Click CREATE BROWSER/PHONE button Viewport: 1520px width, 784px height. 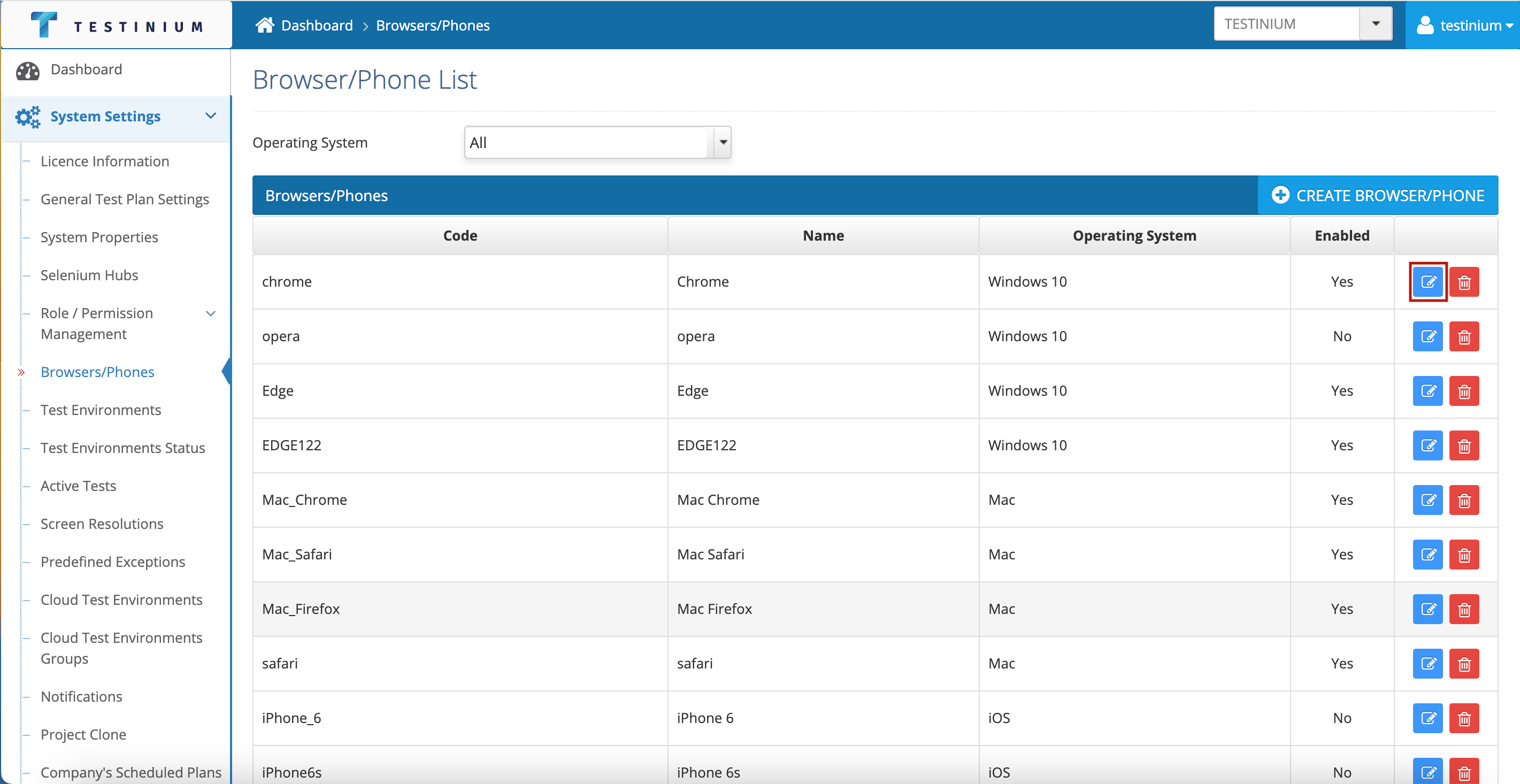pyautogui.click(x=1378, y=195)
